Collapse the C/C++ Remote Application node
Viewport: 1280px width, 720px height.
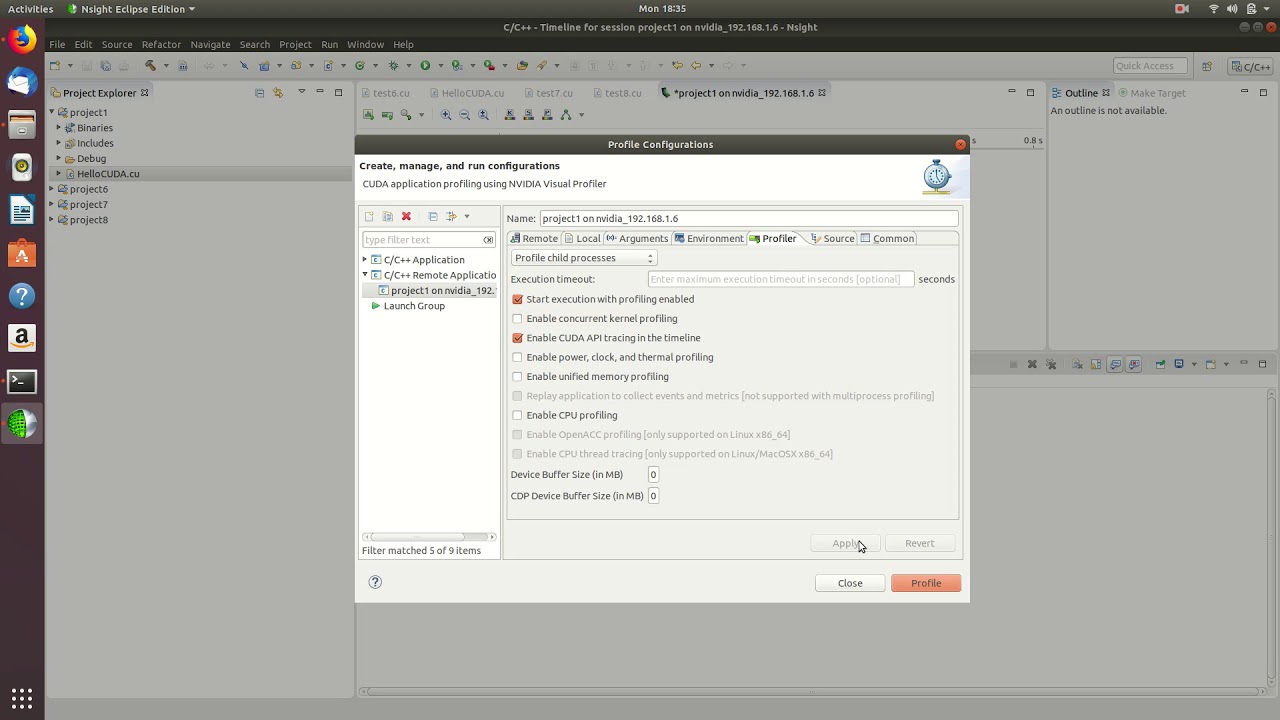pos(366,275)
